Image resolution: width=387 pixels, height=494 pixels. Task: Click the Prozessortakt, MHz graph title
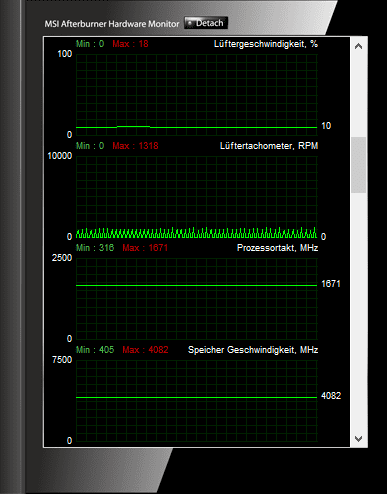pos(277,248)
